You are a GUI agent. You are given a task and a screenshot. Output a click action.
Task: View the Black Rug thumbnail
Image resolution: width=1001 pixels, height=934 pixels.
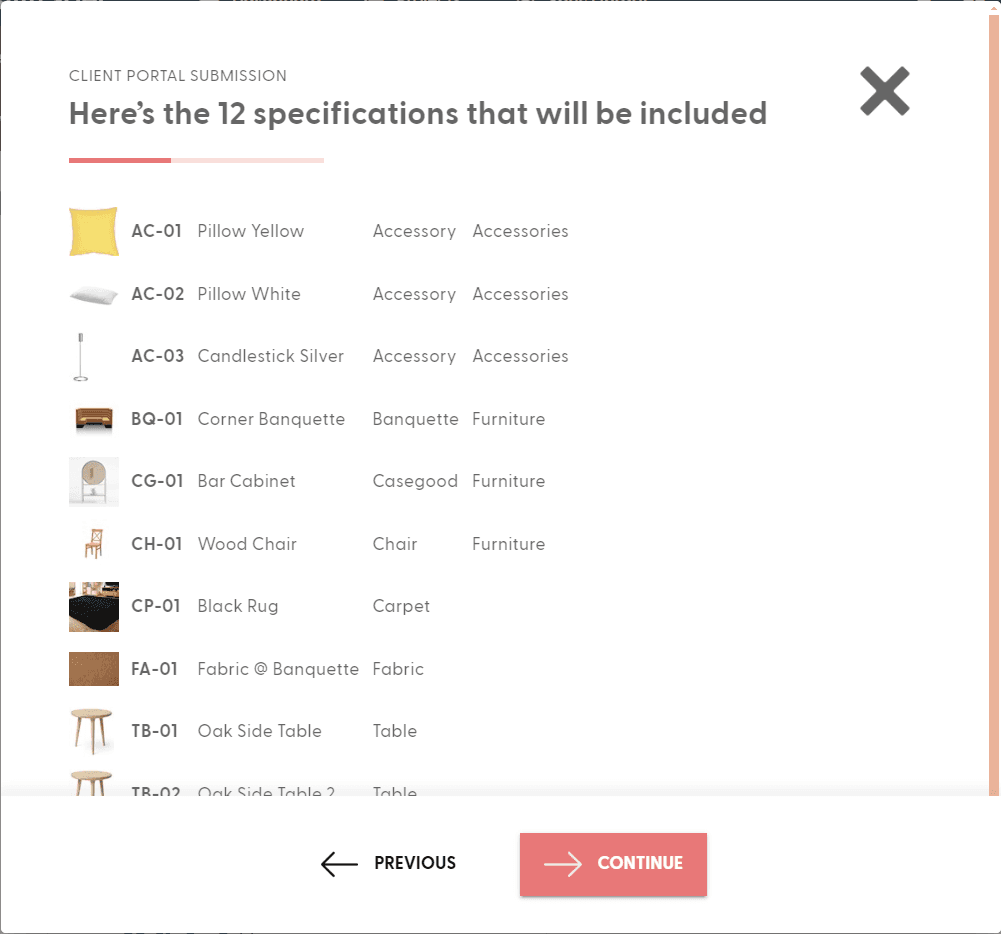(x=93, y=606)
